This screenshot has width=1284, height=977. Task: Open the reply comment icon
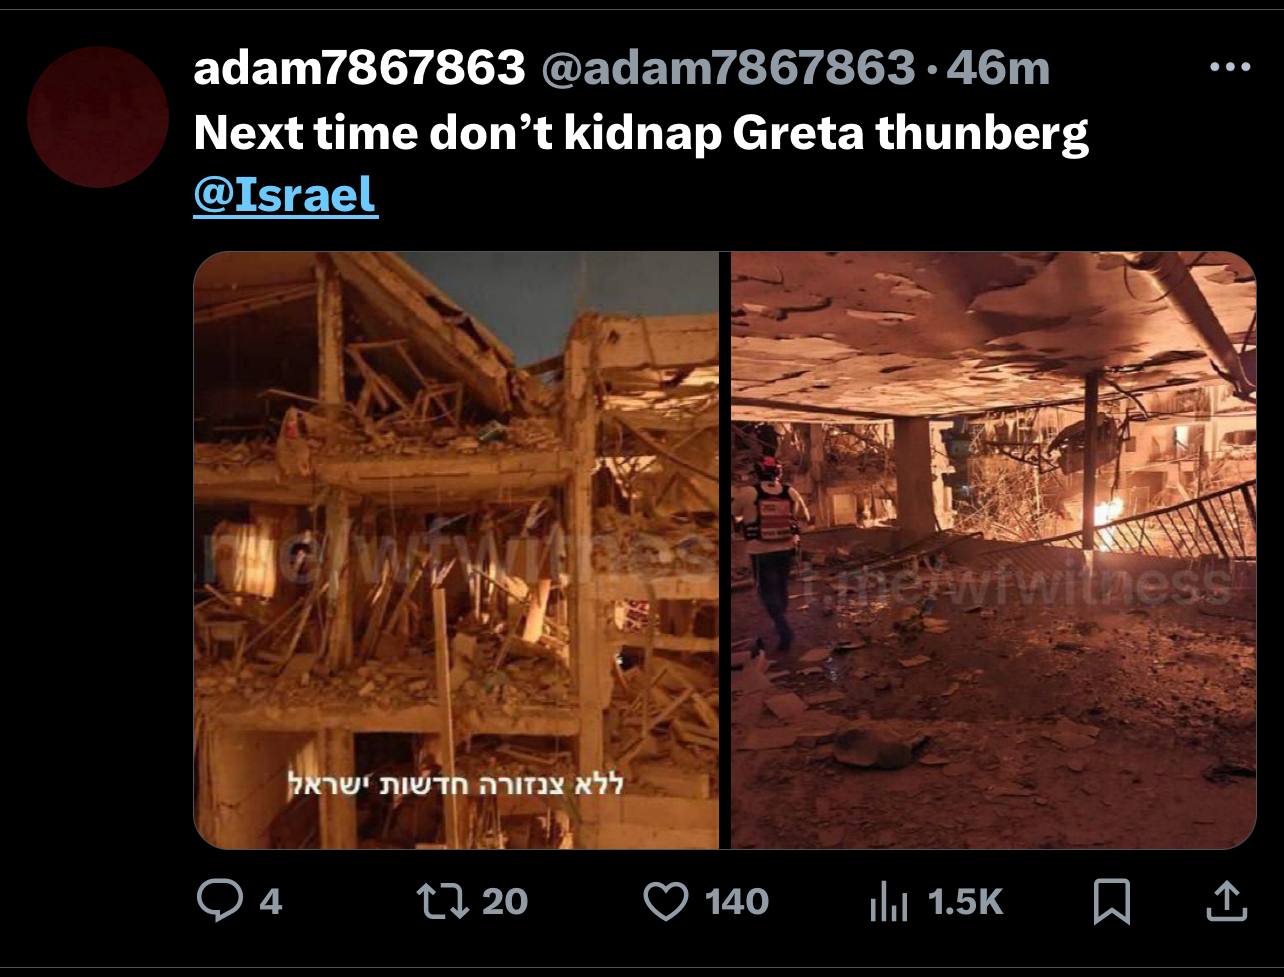(219, 901)
